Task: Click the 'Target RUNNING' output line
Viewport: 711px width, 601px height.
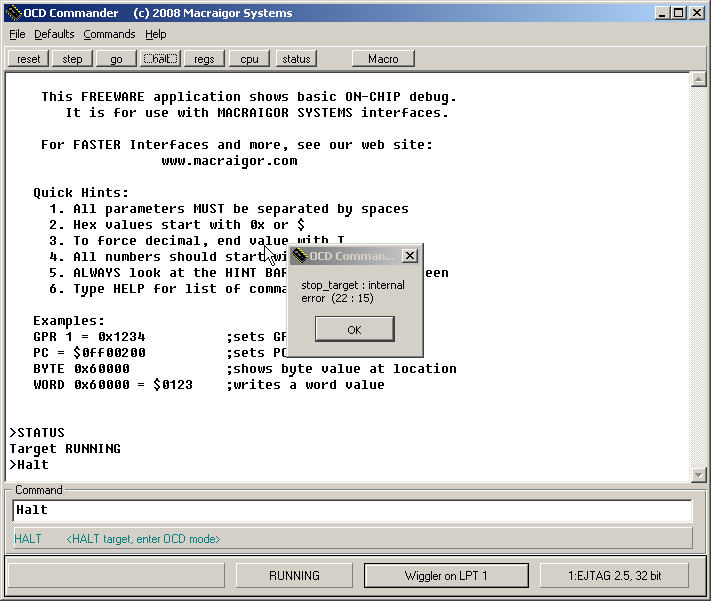Action: click(65, 449)
